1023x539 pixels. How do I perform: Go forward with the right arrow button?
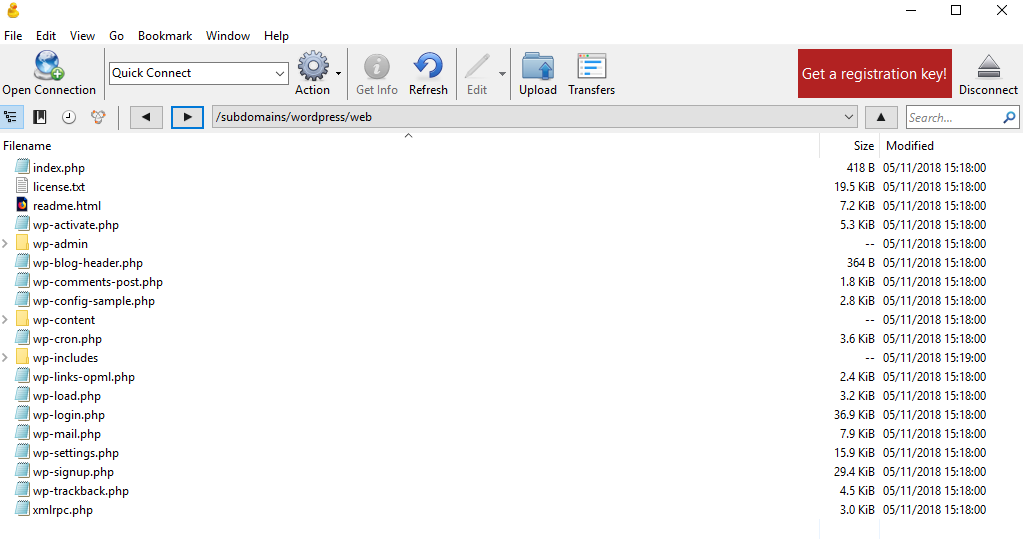click(187, 117)
